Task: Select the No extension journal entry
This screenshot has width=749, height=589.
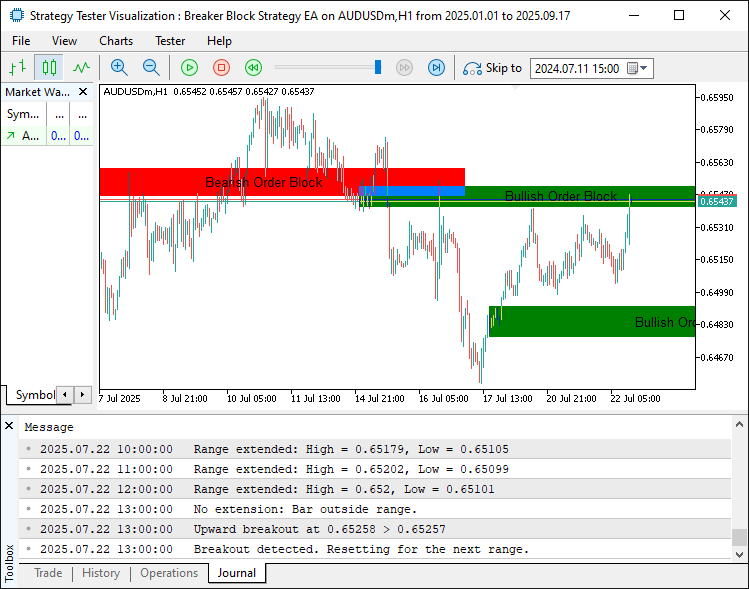Action: click(x=375, y=509)
